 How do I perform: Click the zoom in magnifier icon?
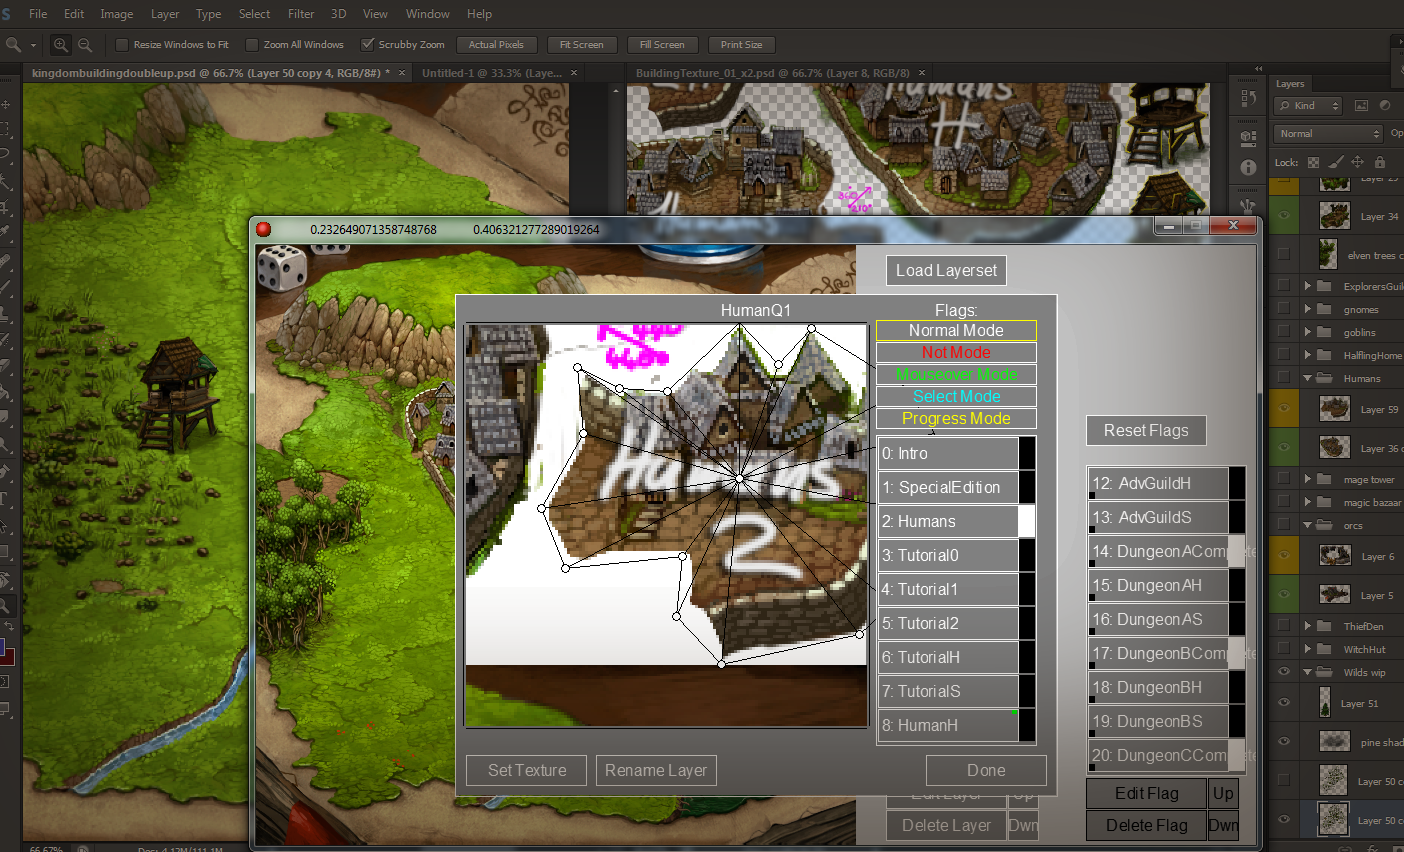click(x=61, y=45)
